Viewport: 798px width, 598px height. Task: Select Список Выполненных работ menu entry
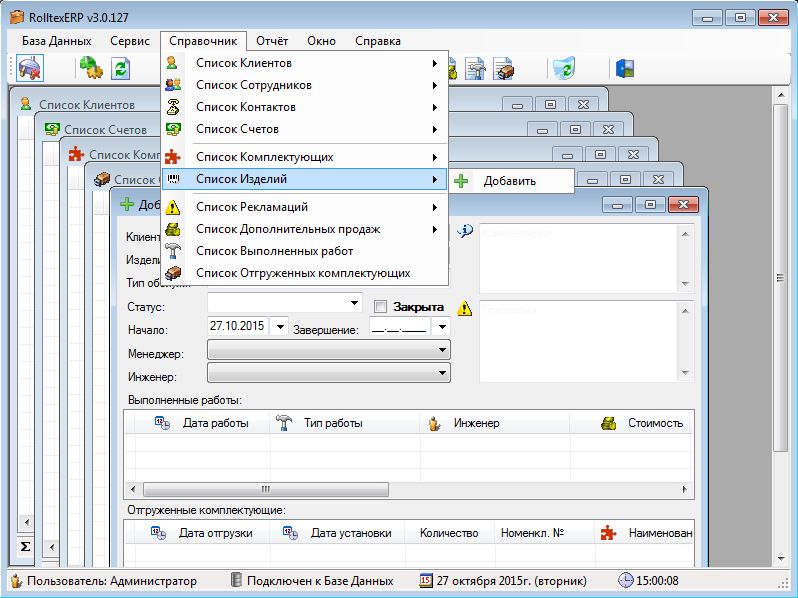coord(304,251)
